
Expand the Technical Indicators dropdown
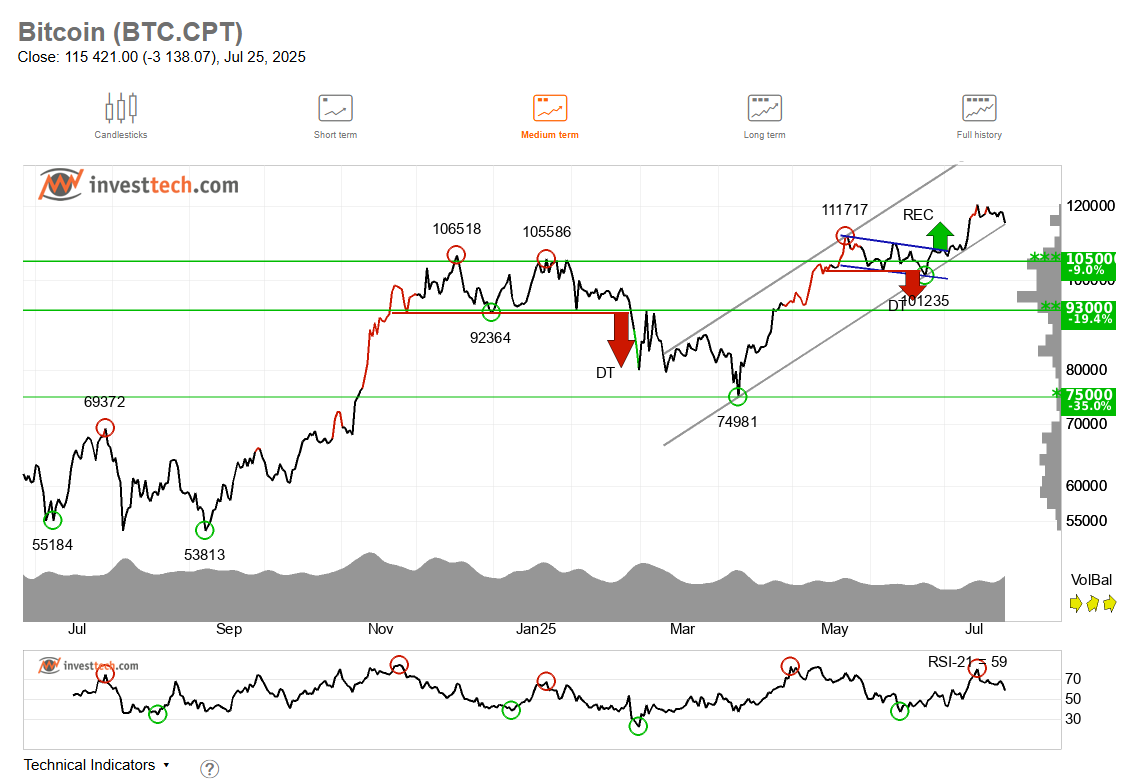[x=96, y=765]
